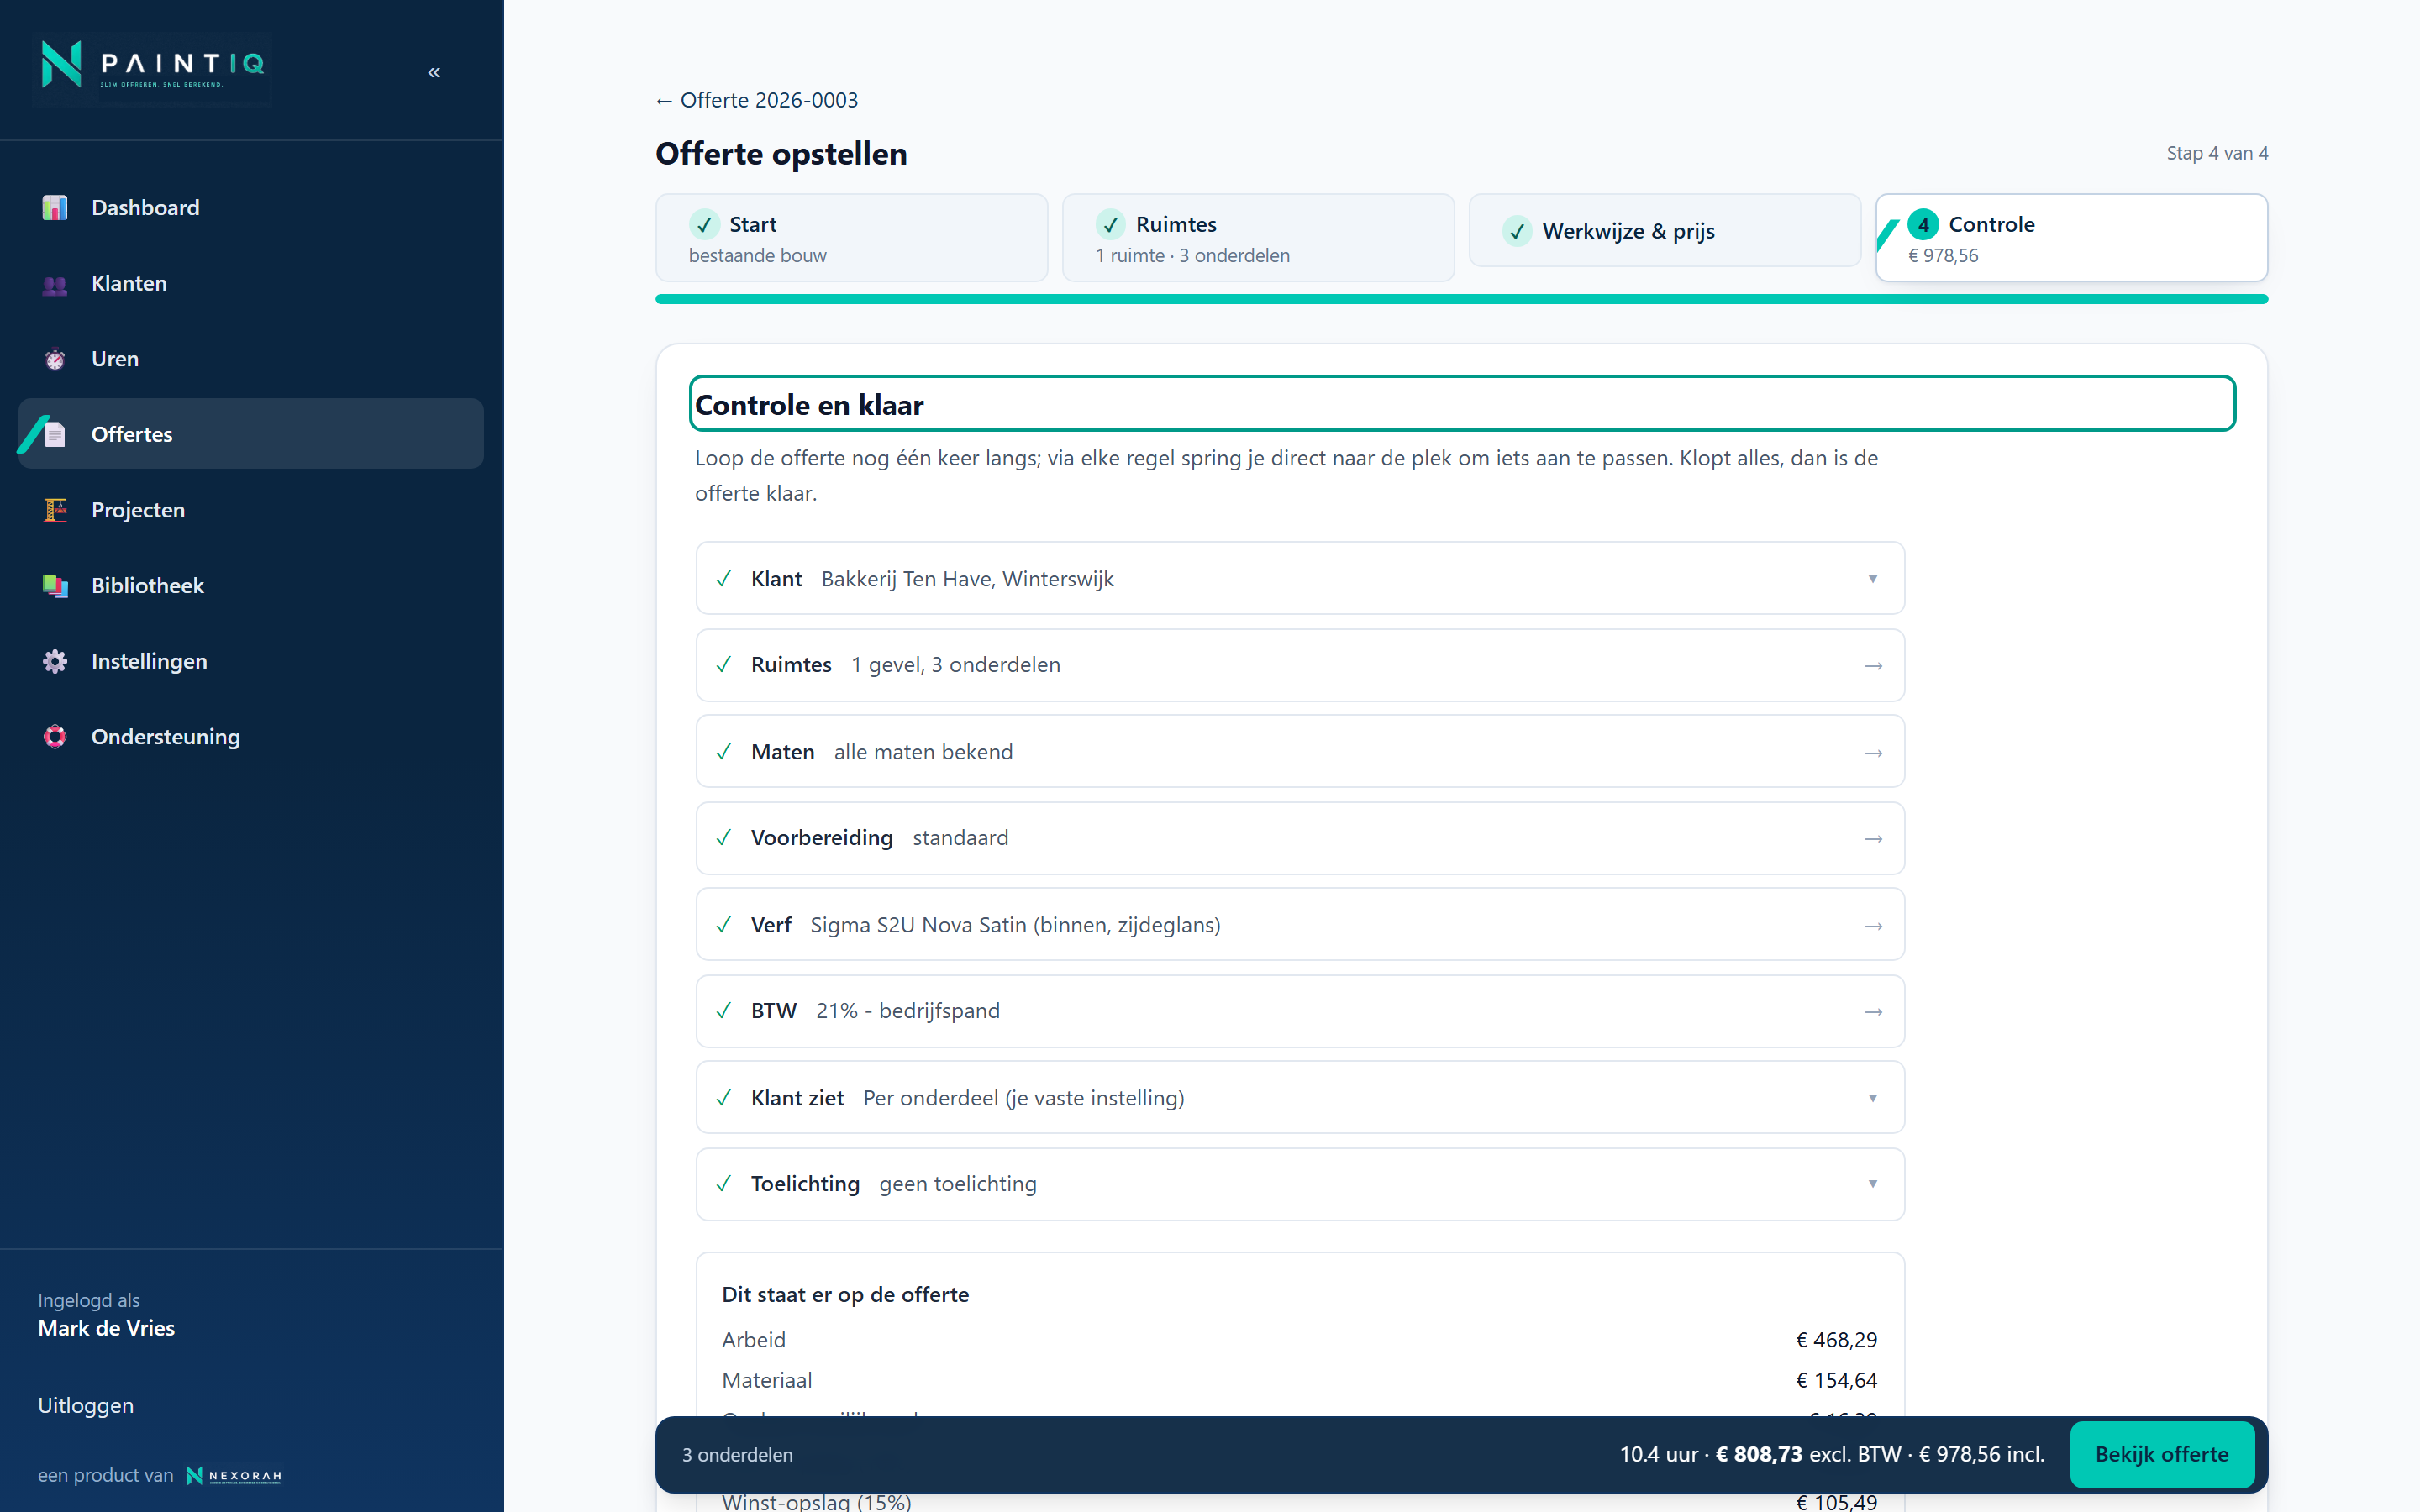Screen dimensions: 2420x1512
Task: Open the Instellingen menu item
Action: point(251,661)
